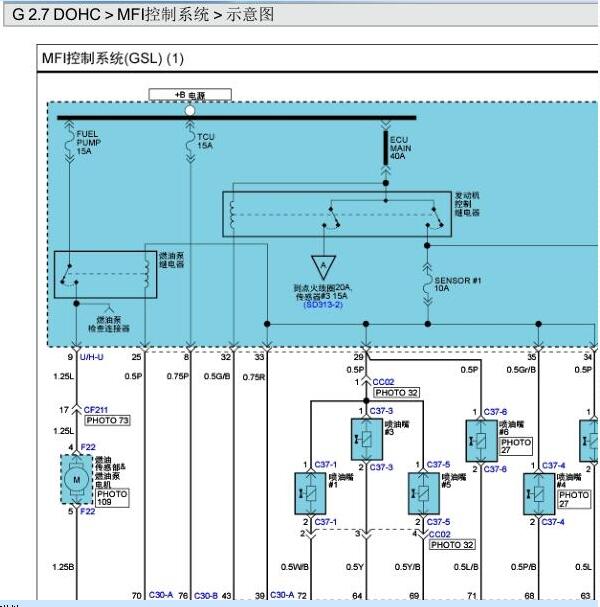Click the ECU MAIN 40A label
600x607 pixels.
(x=400, y=148)
